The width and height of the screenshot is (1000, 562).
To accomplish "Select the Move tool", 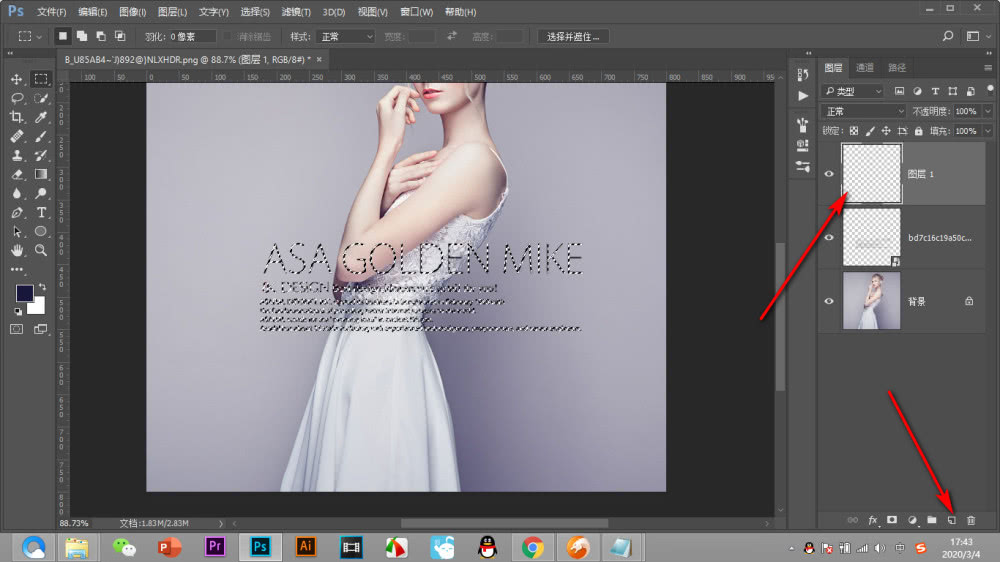I will [17, 79].
